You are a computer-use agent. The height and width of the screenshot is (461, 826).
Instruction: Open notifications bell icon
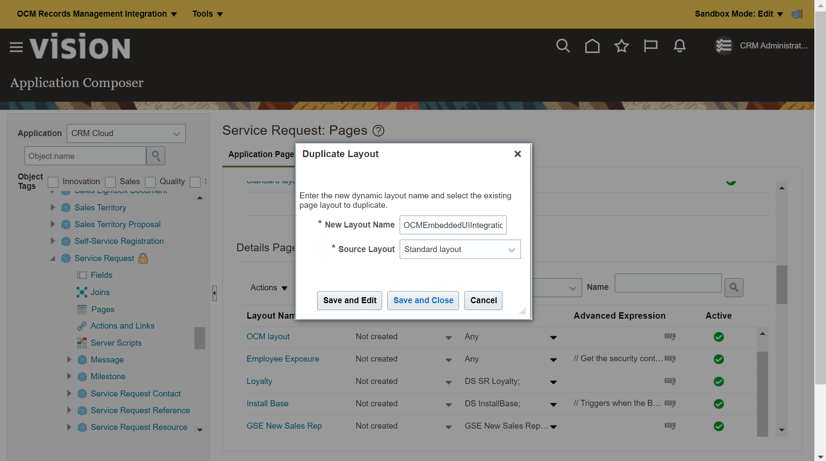(x=680, y=46)
